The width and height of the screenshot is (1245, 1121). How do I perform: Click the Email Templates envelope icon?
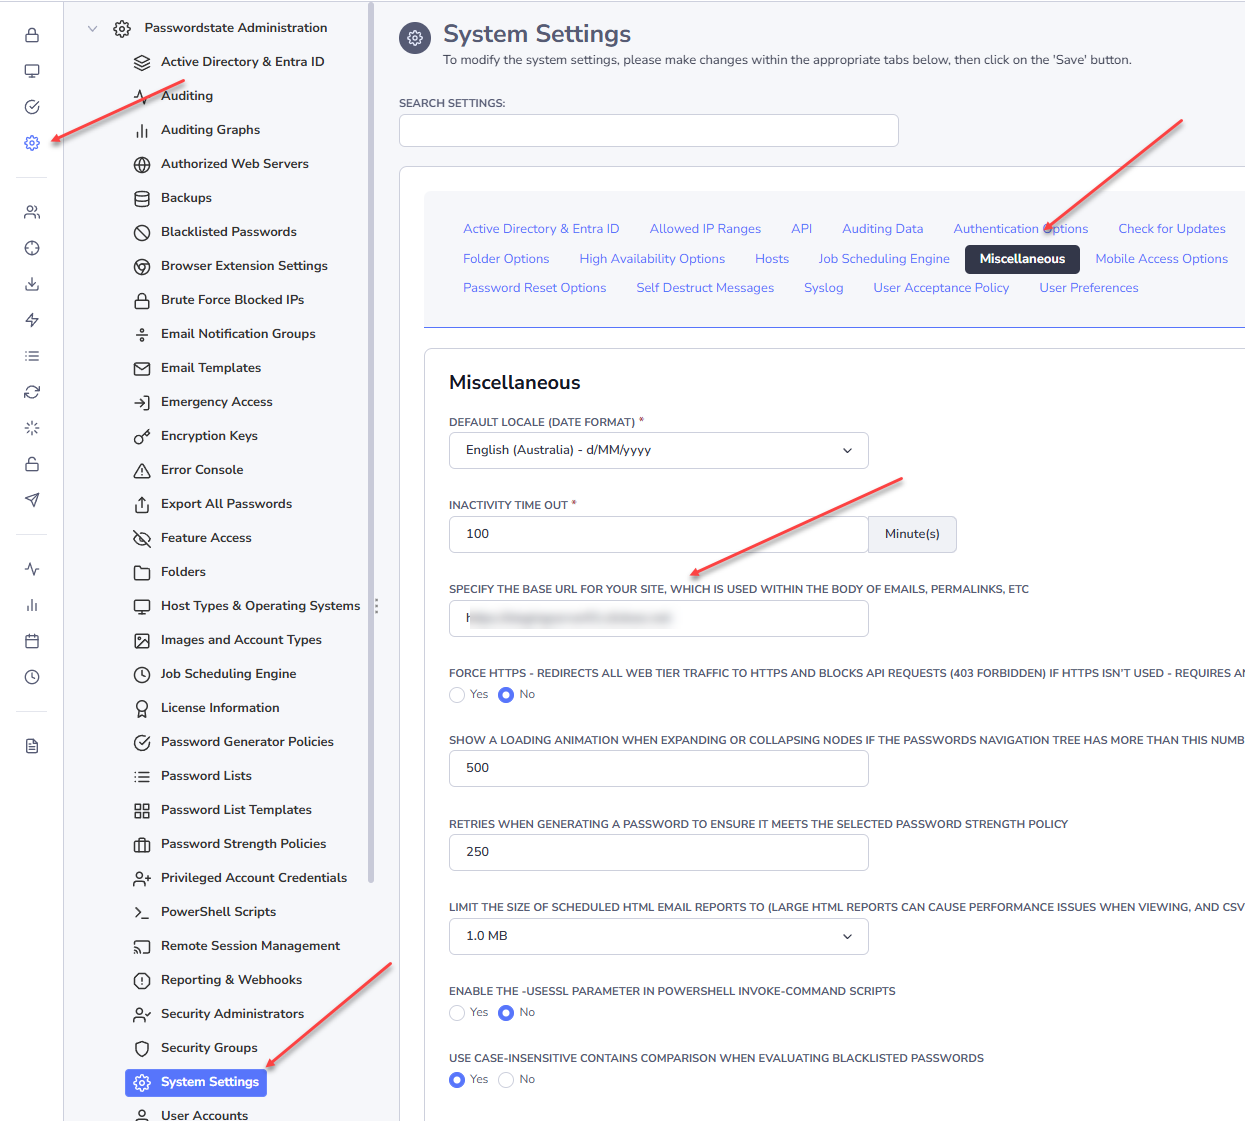point(142,368)
